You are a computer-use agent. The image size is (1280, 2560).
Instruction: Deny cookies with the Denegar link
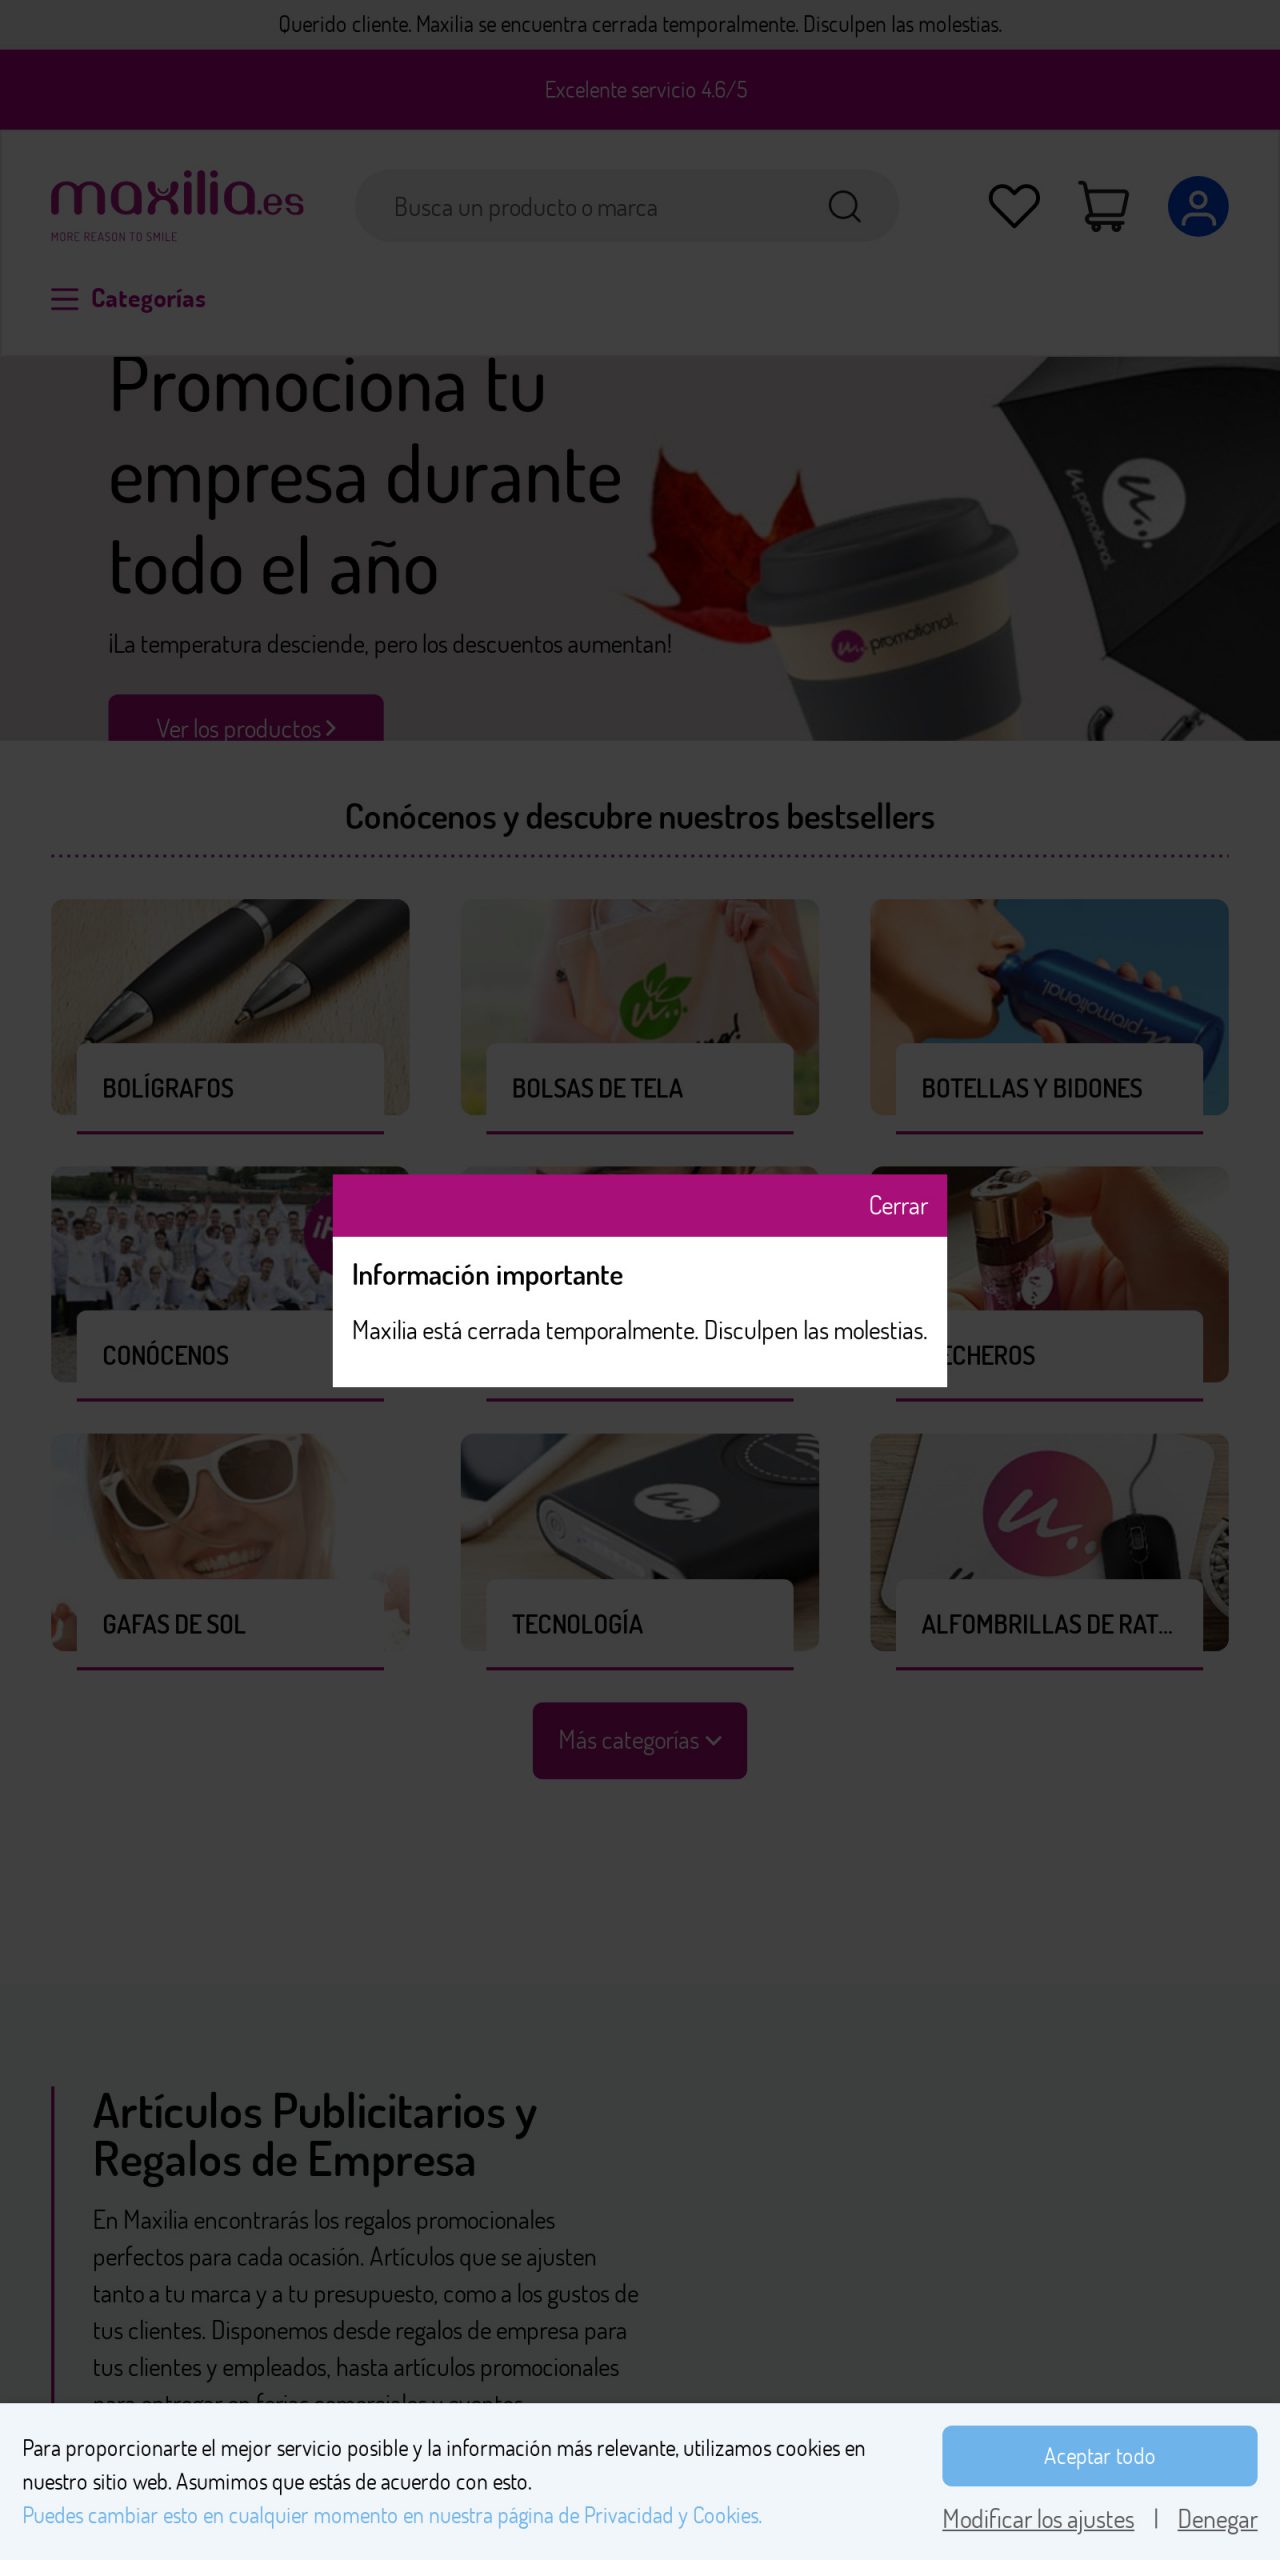click(x=1217, y=2518)
